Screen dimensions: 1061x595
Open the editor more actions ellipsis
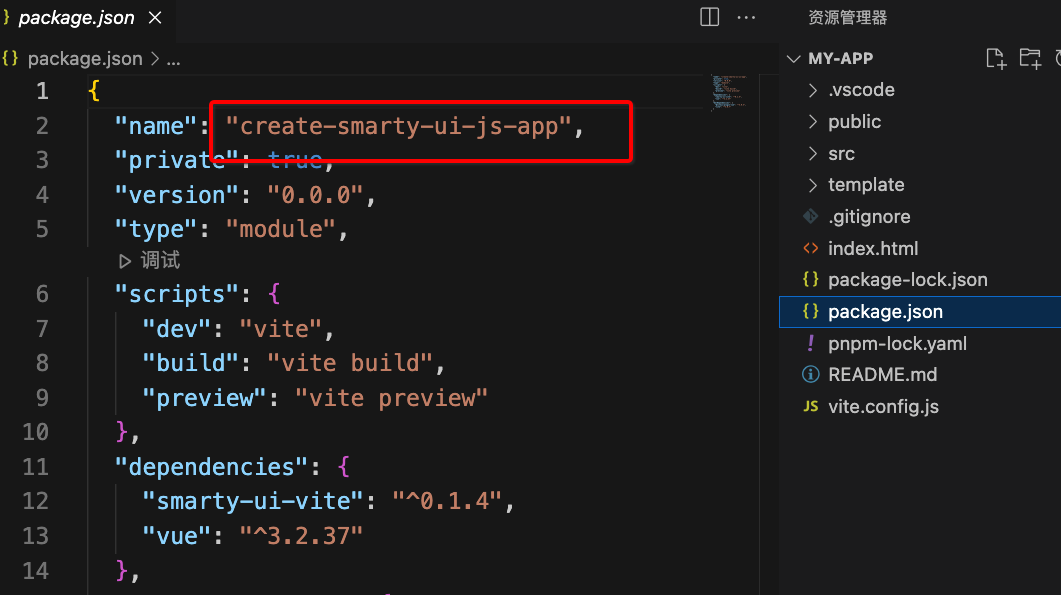tap(746, 17)
